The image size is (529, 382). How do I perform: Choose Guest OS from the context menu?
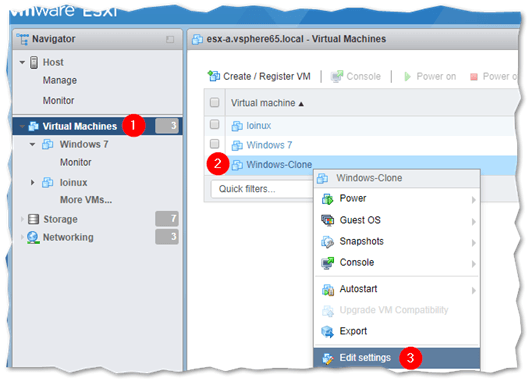tap(397, 220)
